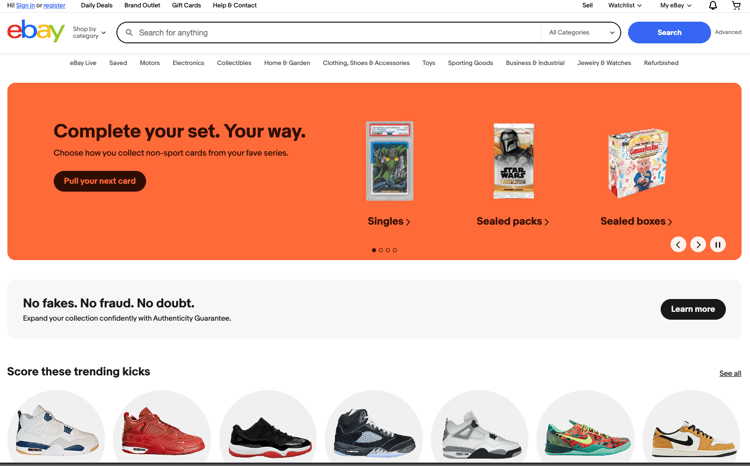This screenshot has width=750, height=466.
Task: Open Sealed boxes category link
Action: (636, 221)
